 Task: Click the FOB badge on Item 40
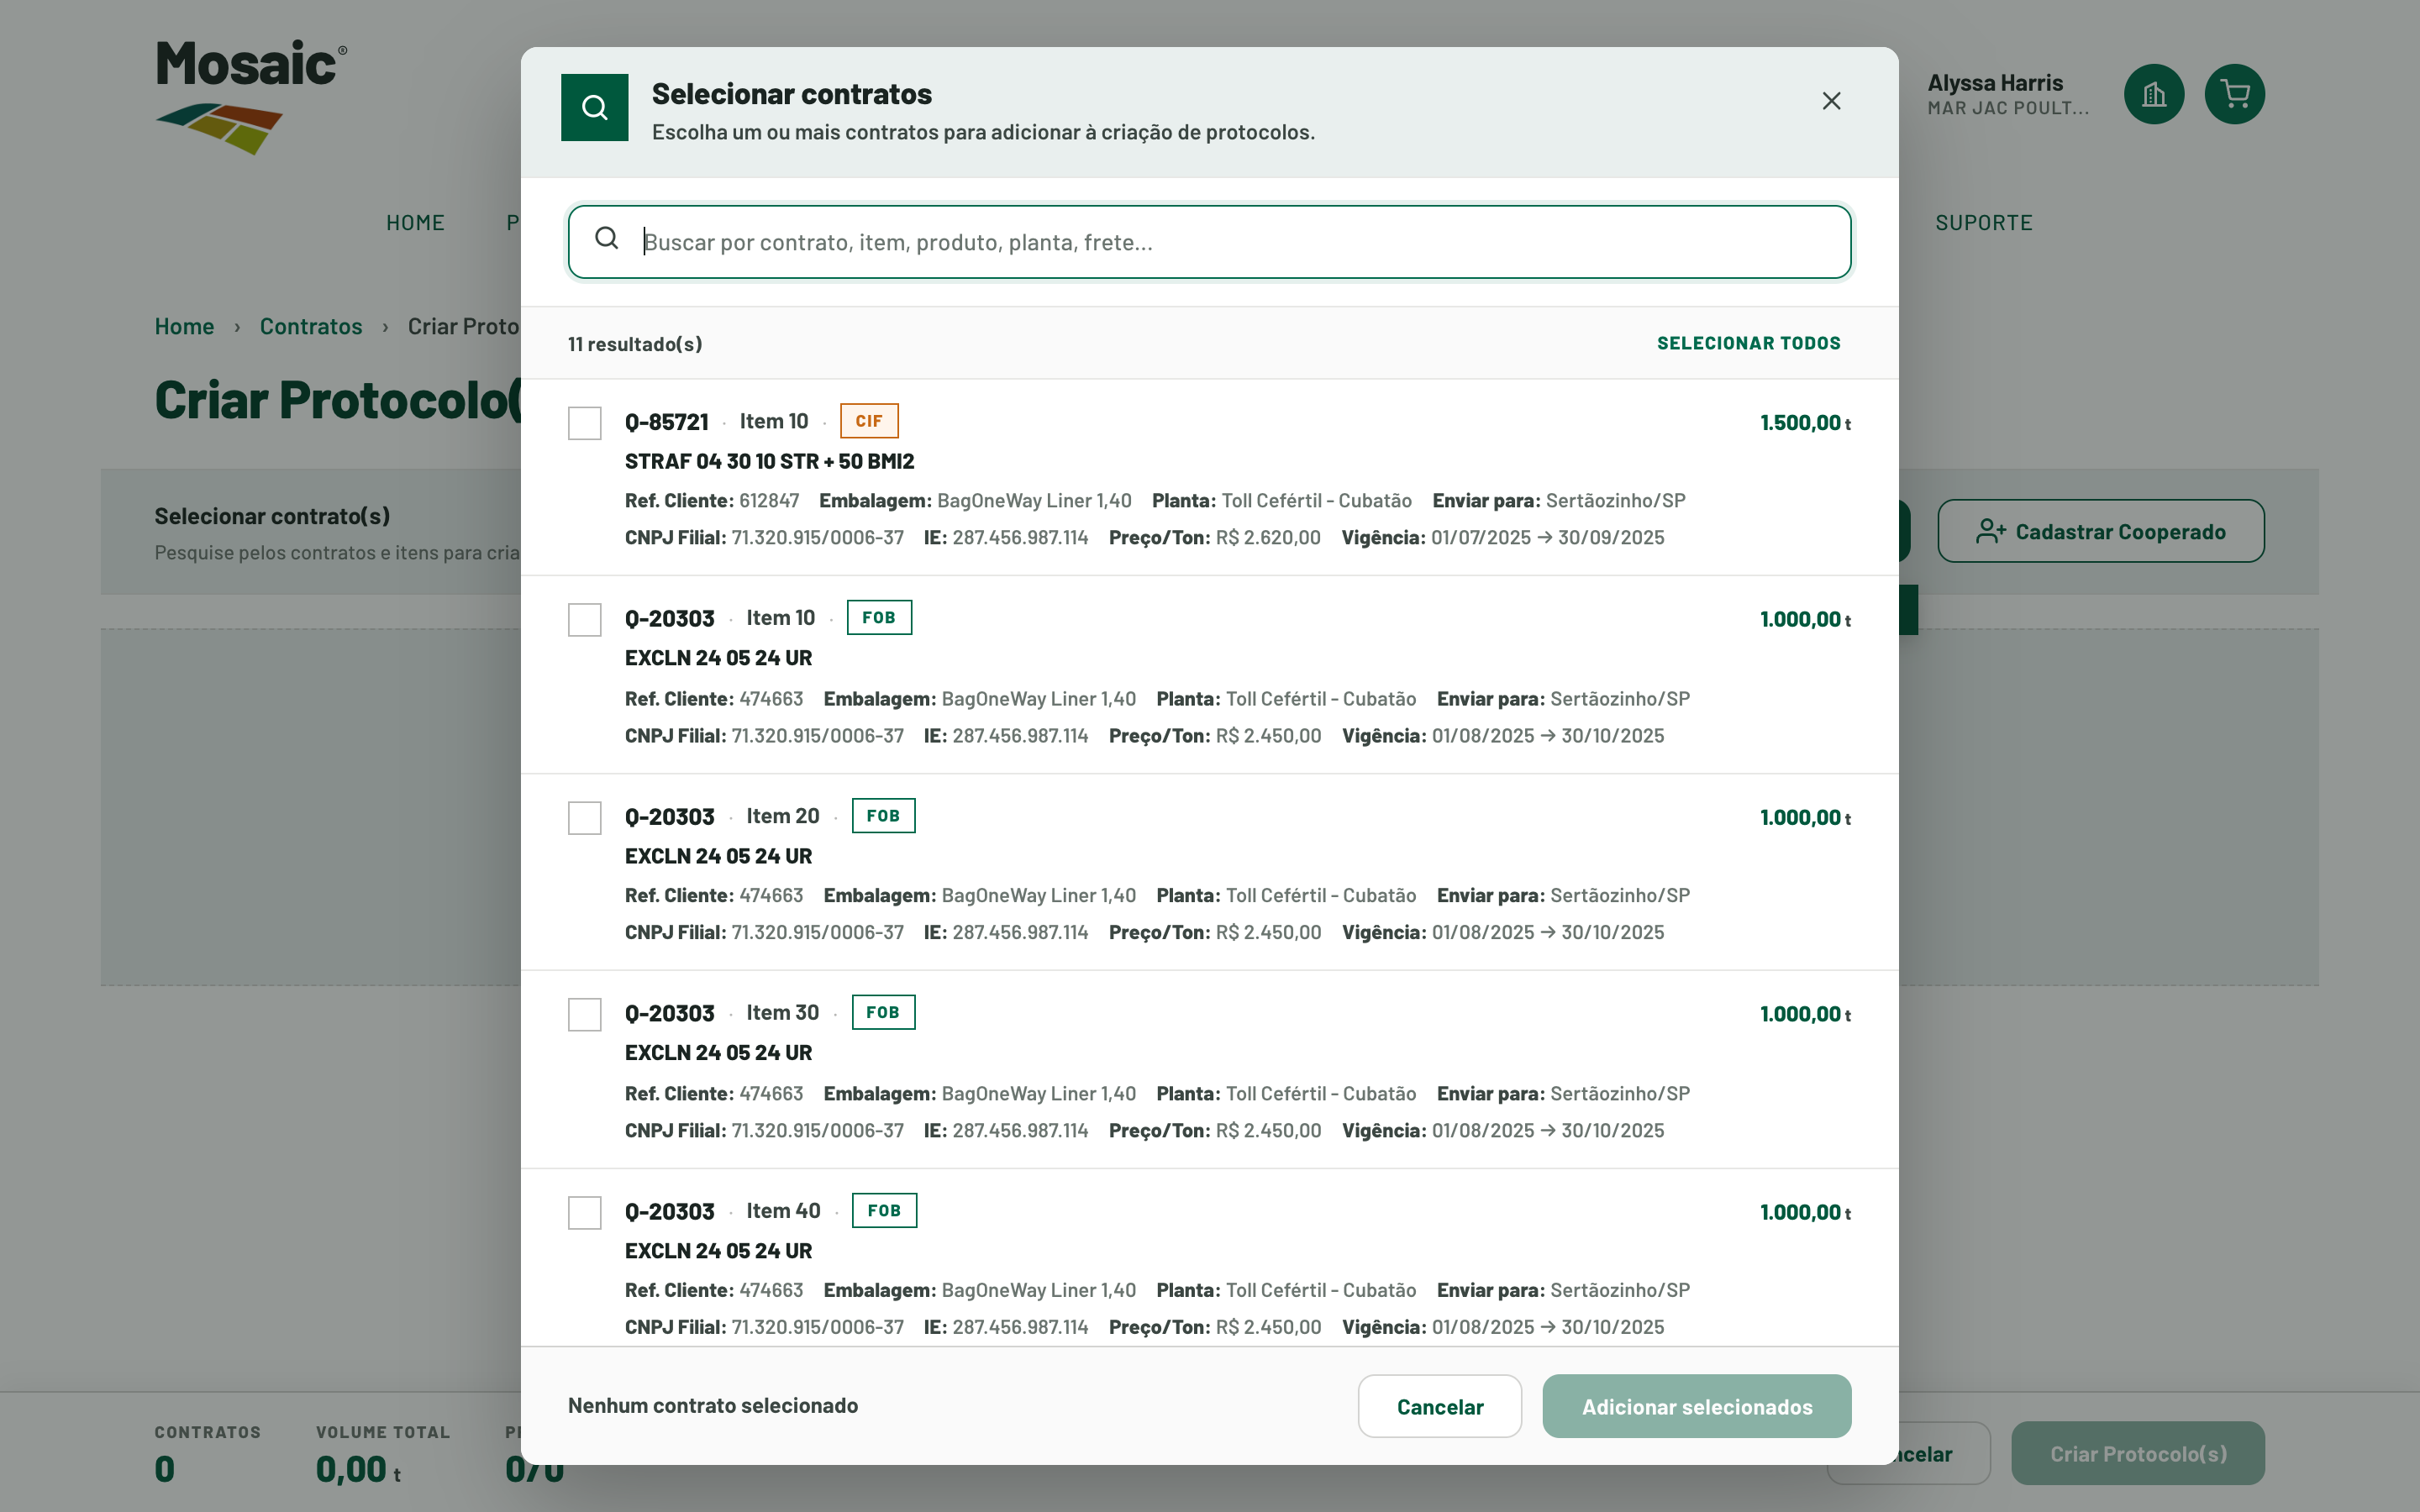pyautogui.click(x=884, y=1211)
